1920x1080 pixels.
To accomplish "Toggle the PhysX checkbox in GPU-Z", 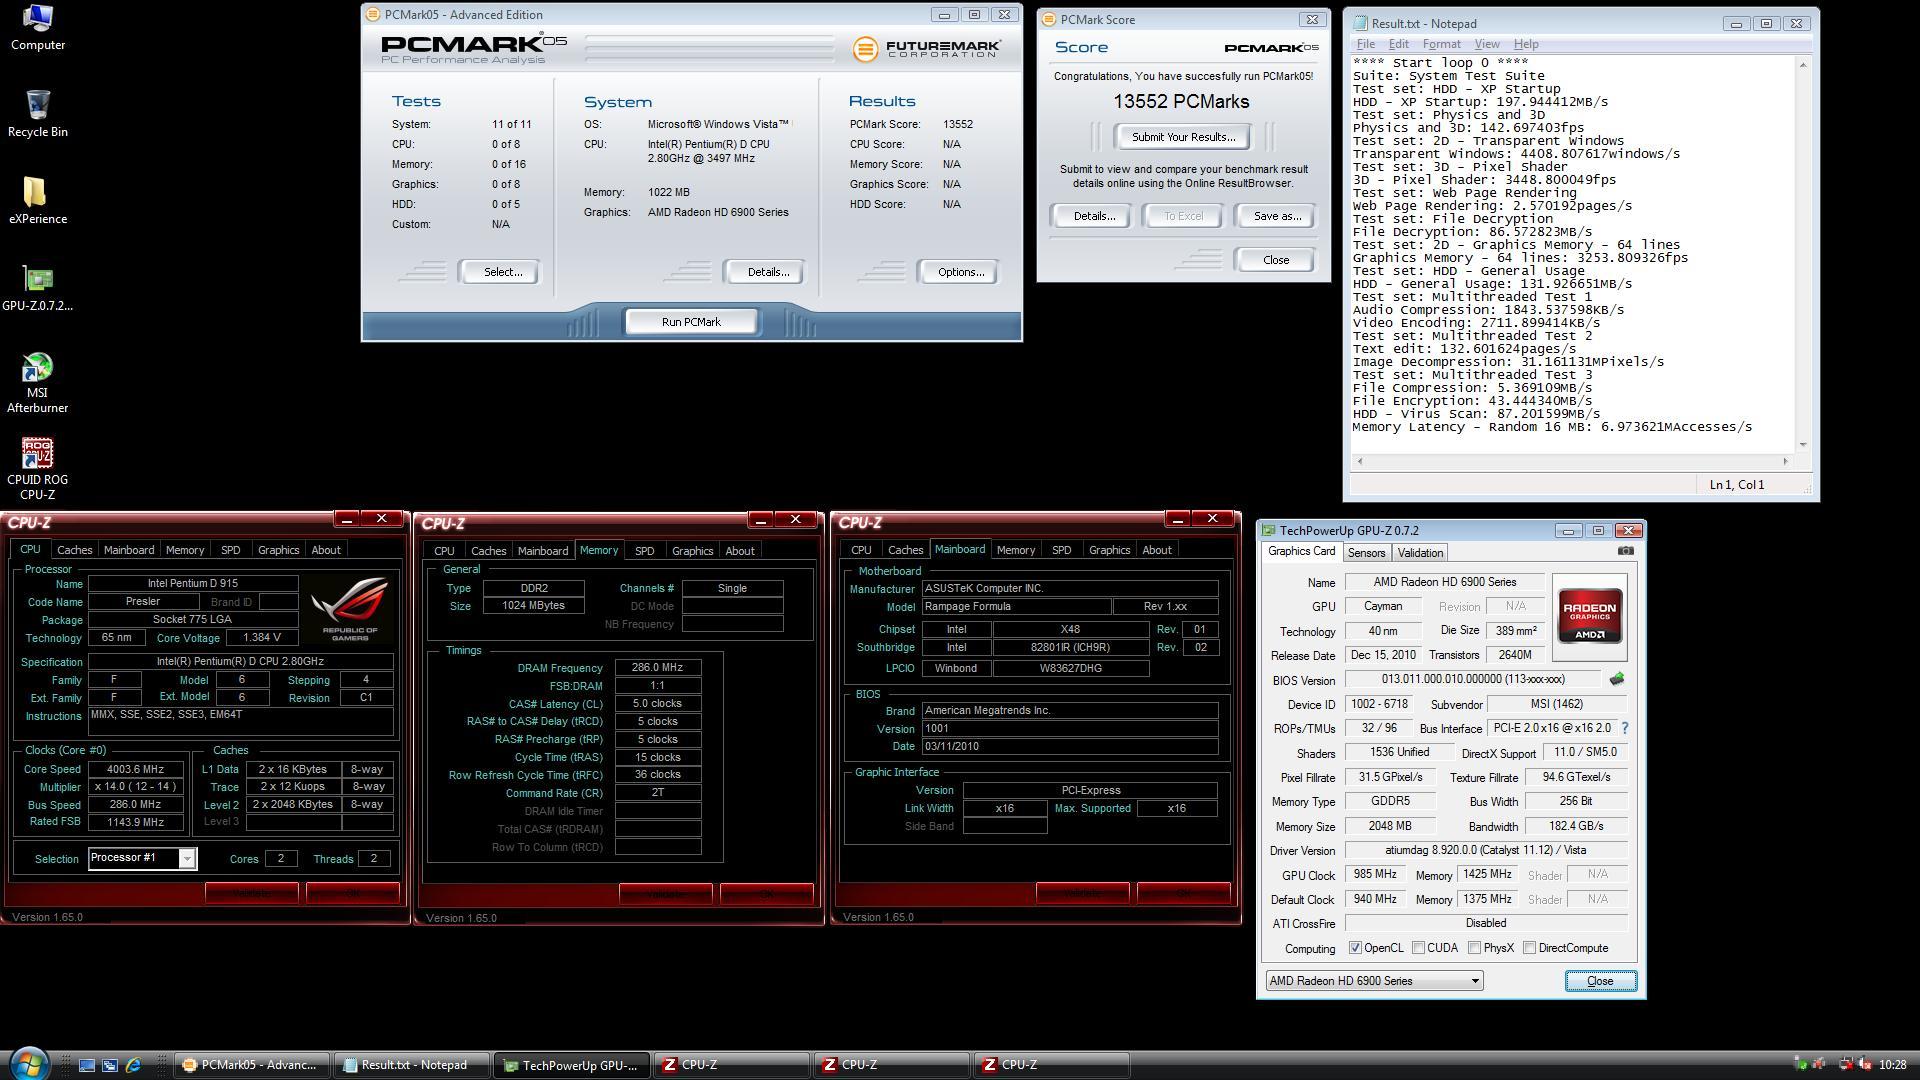I will (1474, 948).
